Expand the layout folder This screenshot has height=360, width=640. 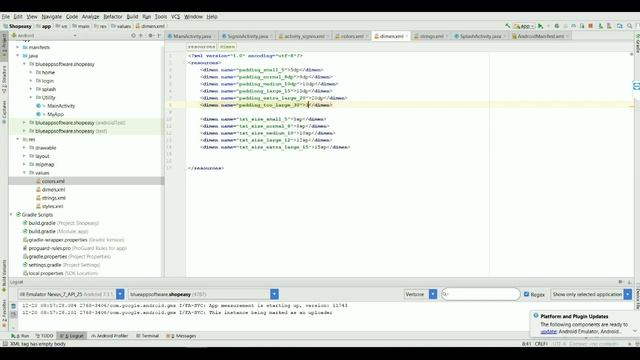tap(24, 156)
